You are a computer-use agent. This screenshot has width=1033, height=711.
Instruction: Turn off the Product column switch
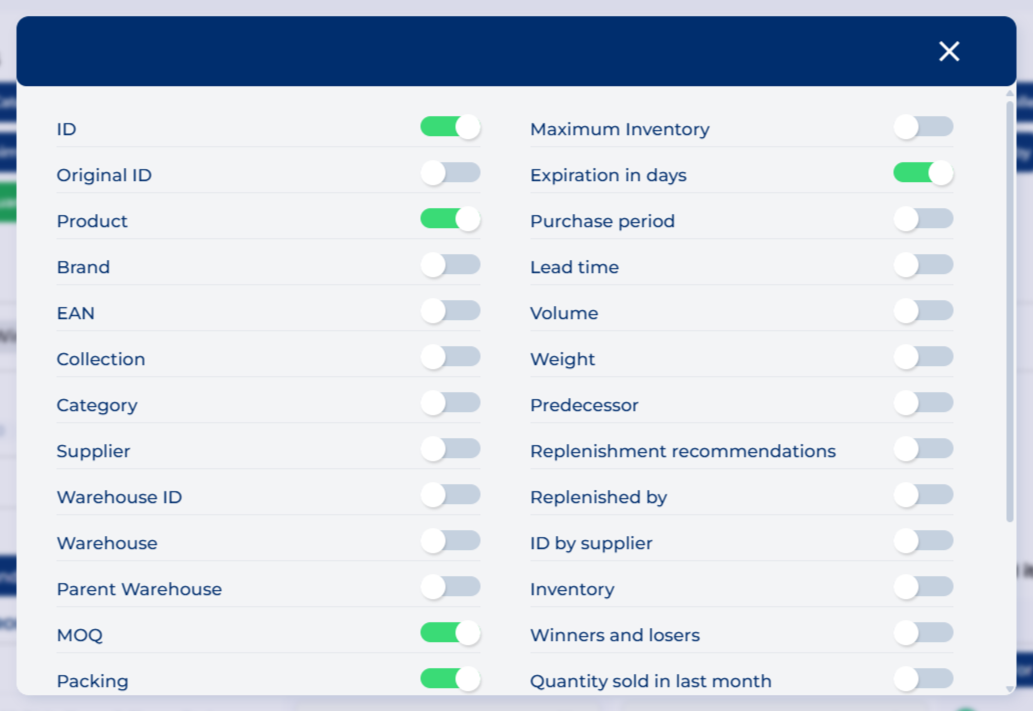450,219
